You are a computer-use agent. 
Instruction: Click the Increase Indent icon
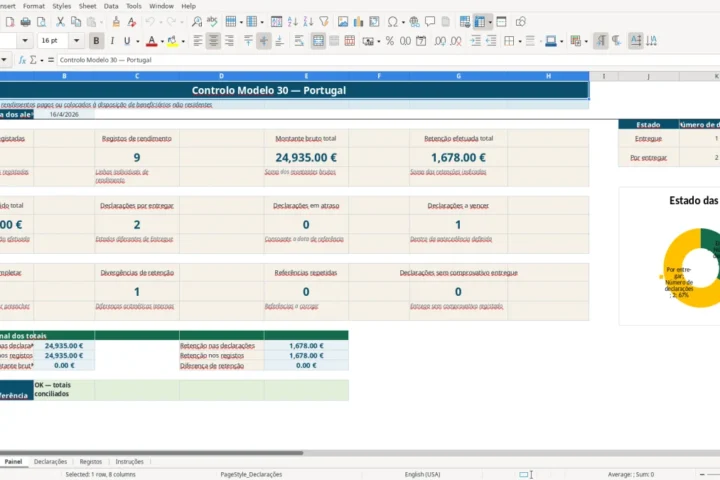coord(475,41)
